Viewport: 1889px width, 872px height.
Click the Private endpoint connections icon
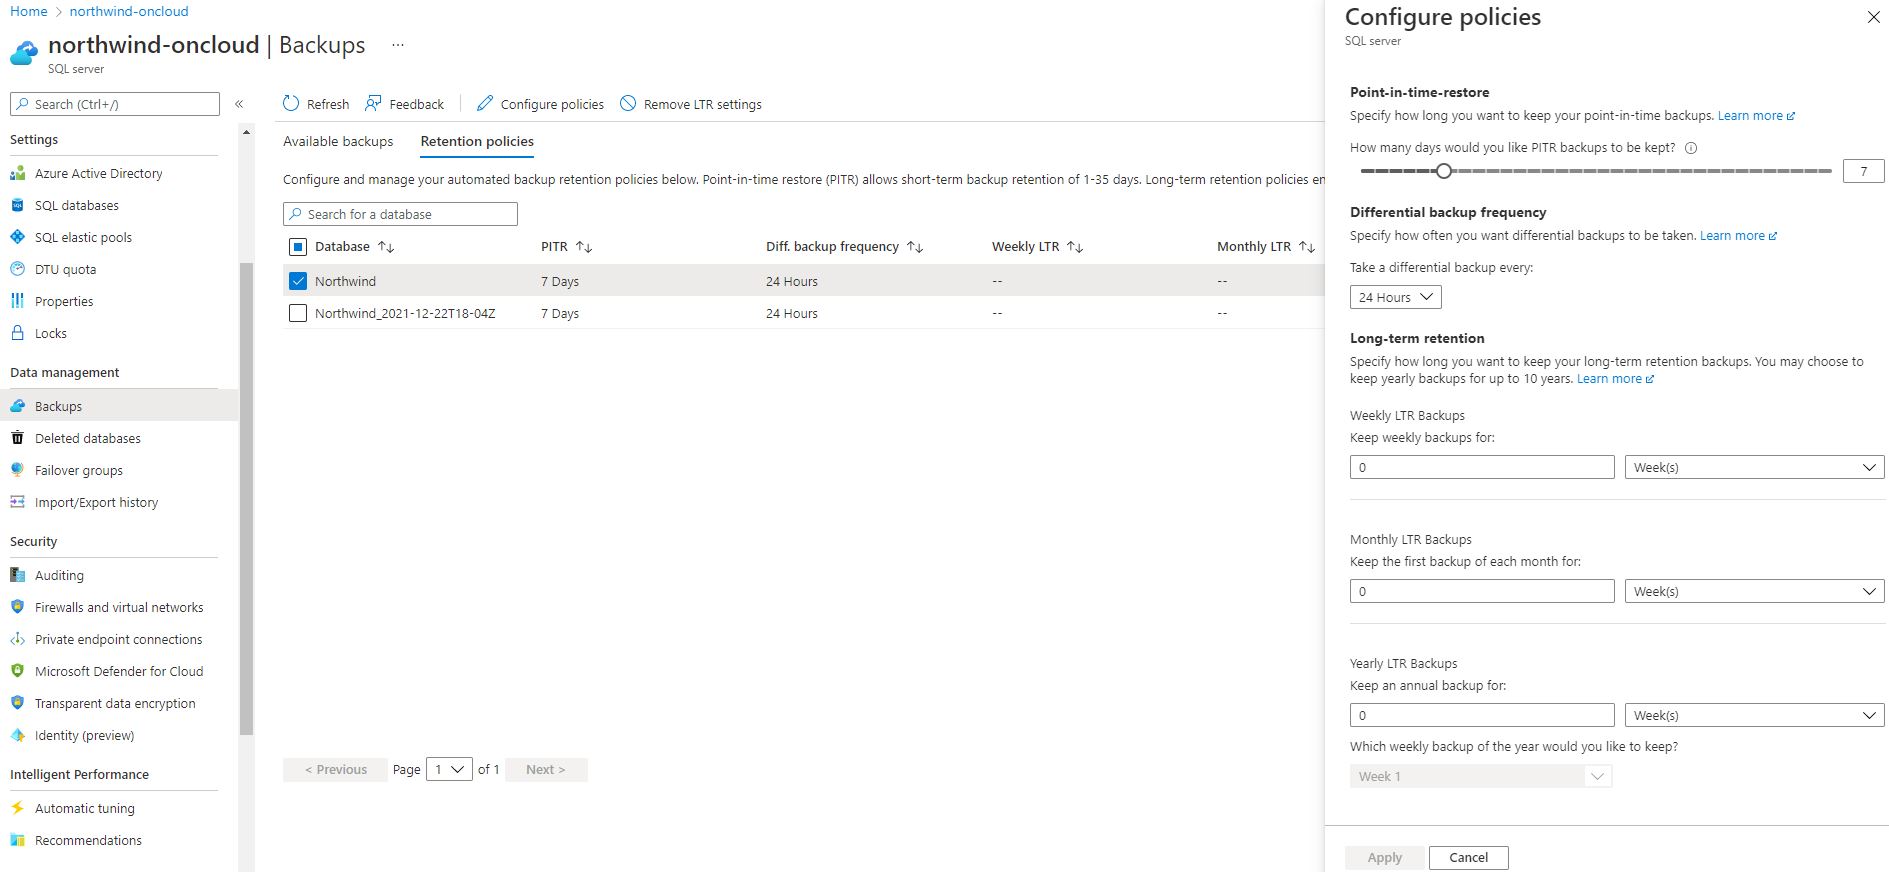tap(17, 639)
